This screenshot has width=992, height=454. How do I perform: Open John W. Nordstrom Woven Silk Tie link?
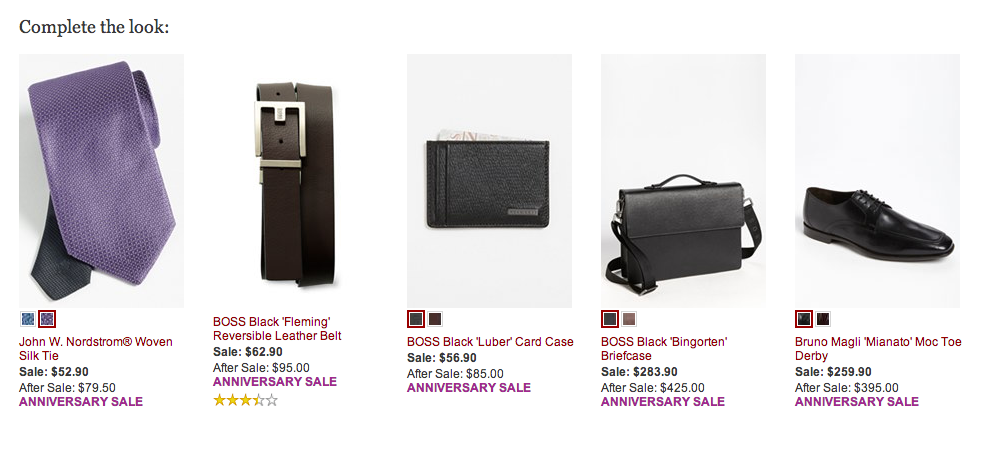(96, 349)
